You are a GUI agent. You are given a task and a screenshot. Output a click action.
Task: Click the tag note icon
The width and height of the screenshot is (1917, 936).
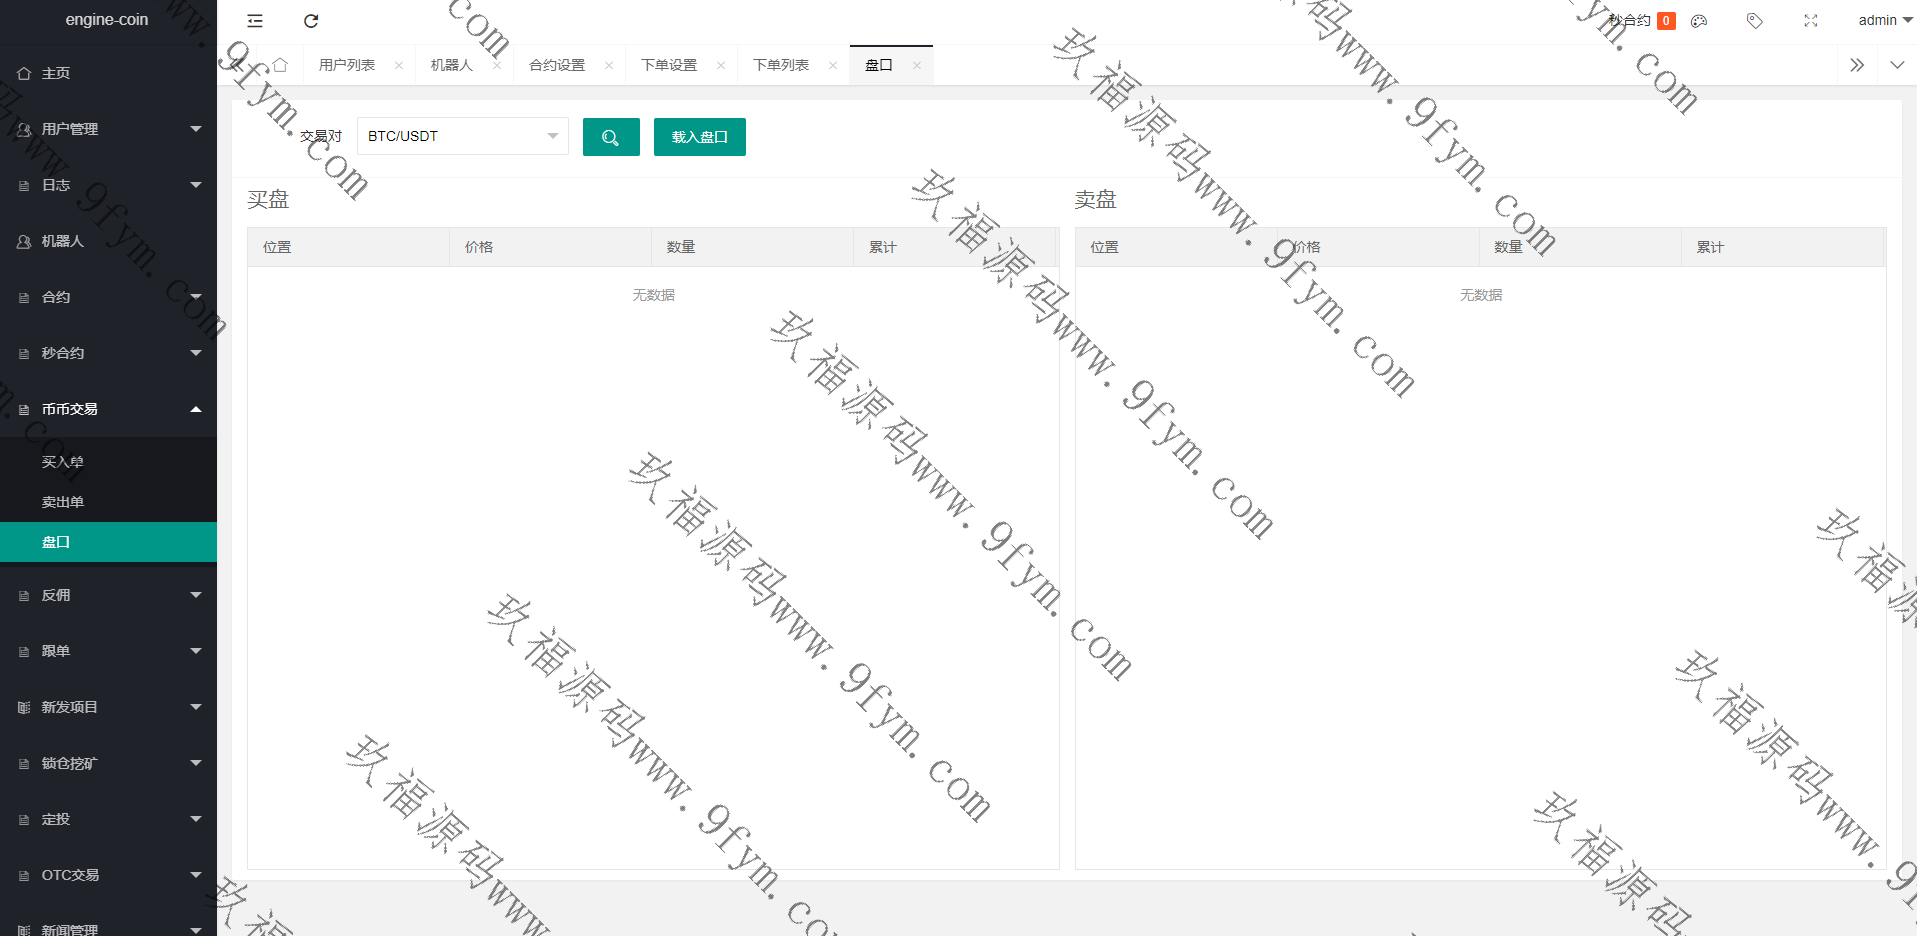pyautogui.click(x=1754, y=21)
